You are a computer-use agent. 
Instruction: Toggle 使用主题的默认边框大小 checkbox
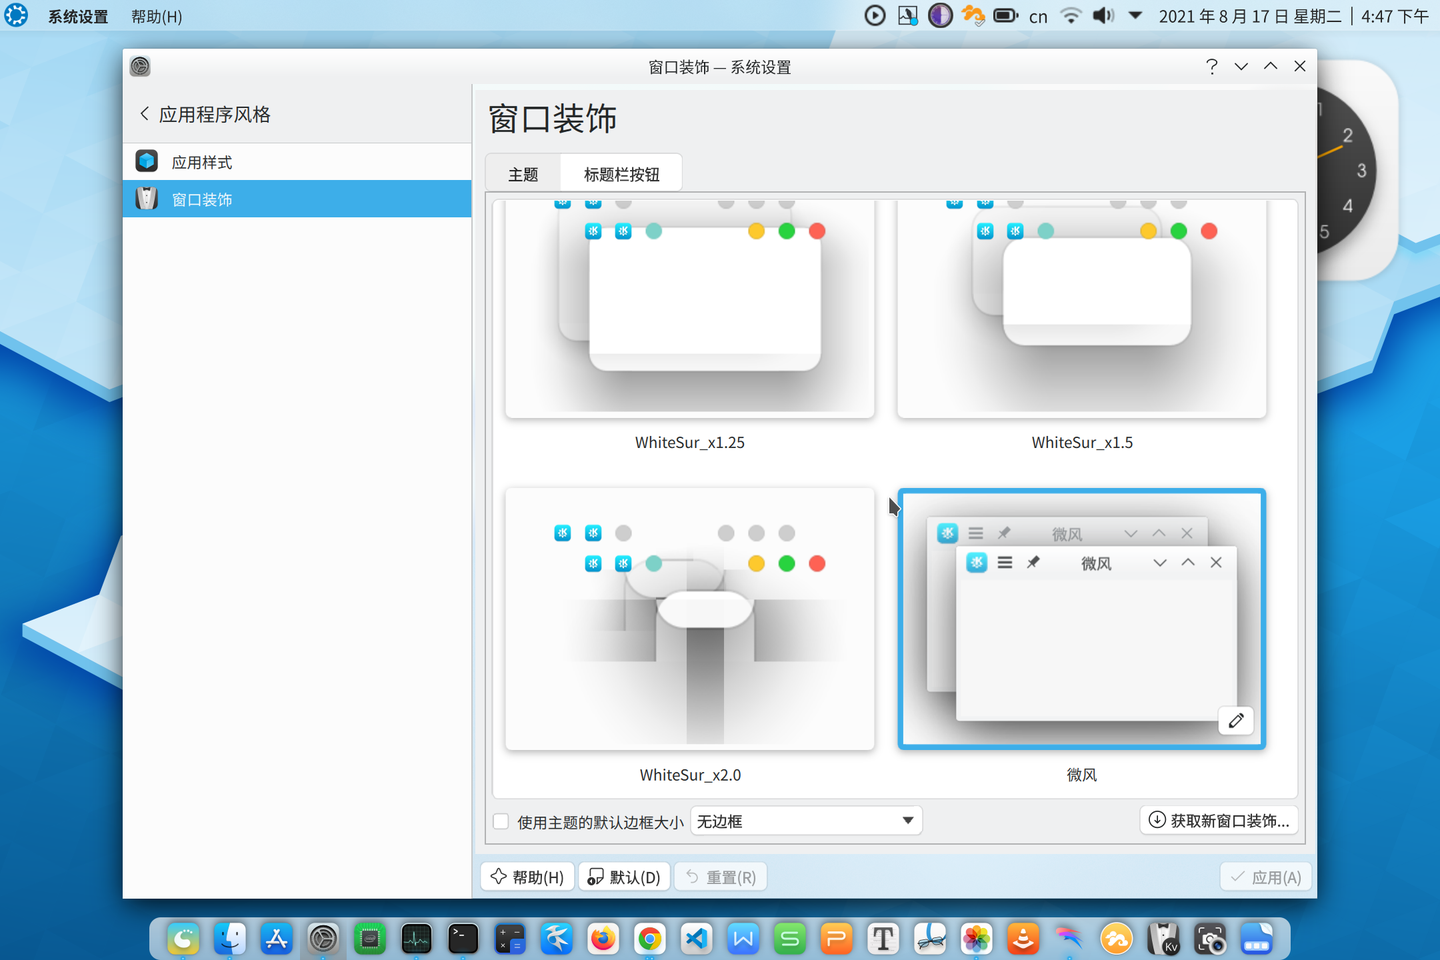pos(501,821)
